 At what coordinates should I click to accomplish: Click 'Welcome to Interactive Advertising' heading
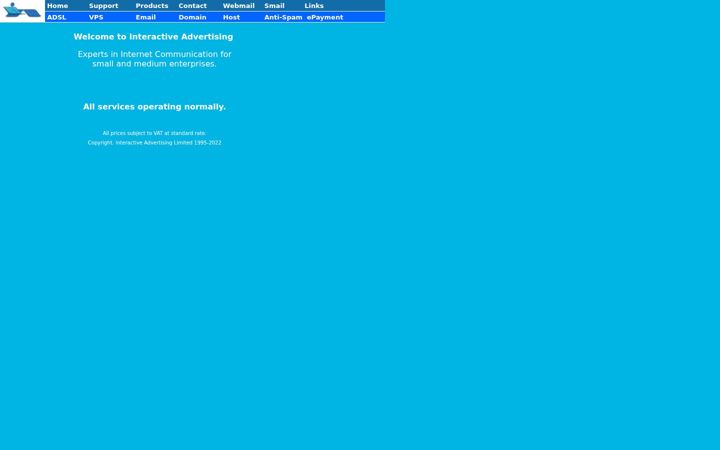click(153, 37)
